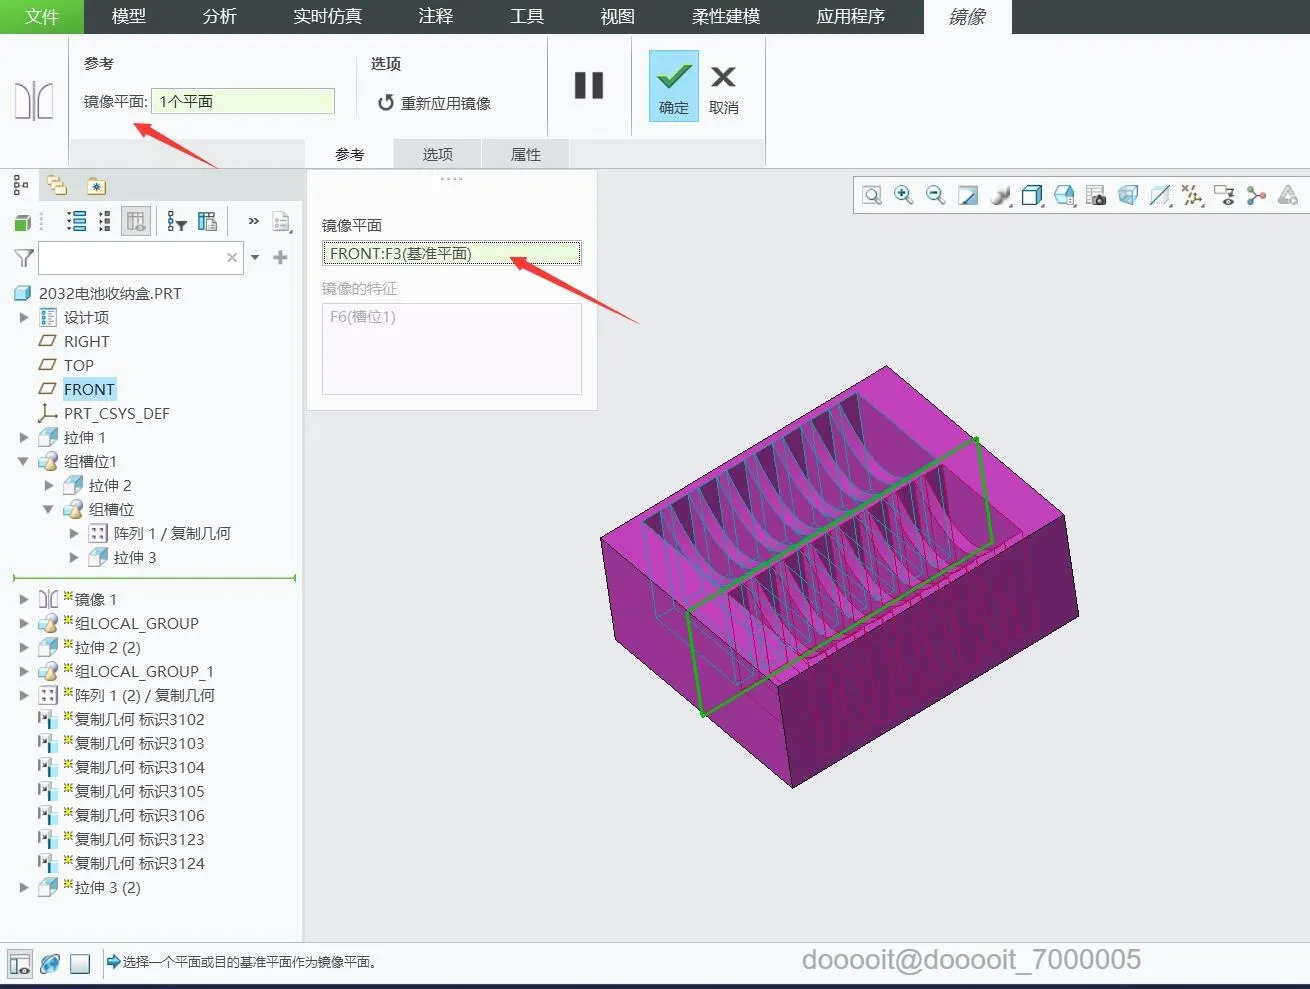The height and width of the screenshot is (989, 1310).
Task: Select the FRONT datum plane in tree
Action: click(x=89, y=389)
